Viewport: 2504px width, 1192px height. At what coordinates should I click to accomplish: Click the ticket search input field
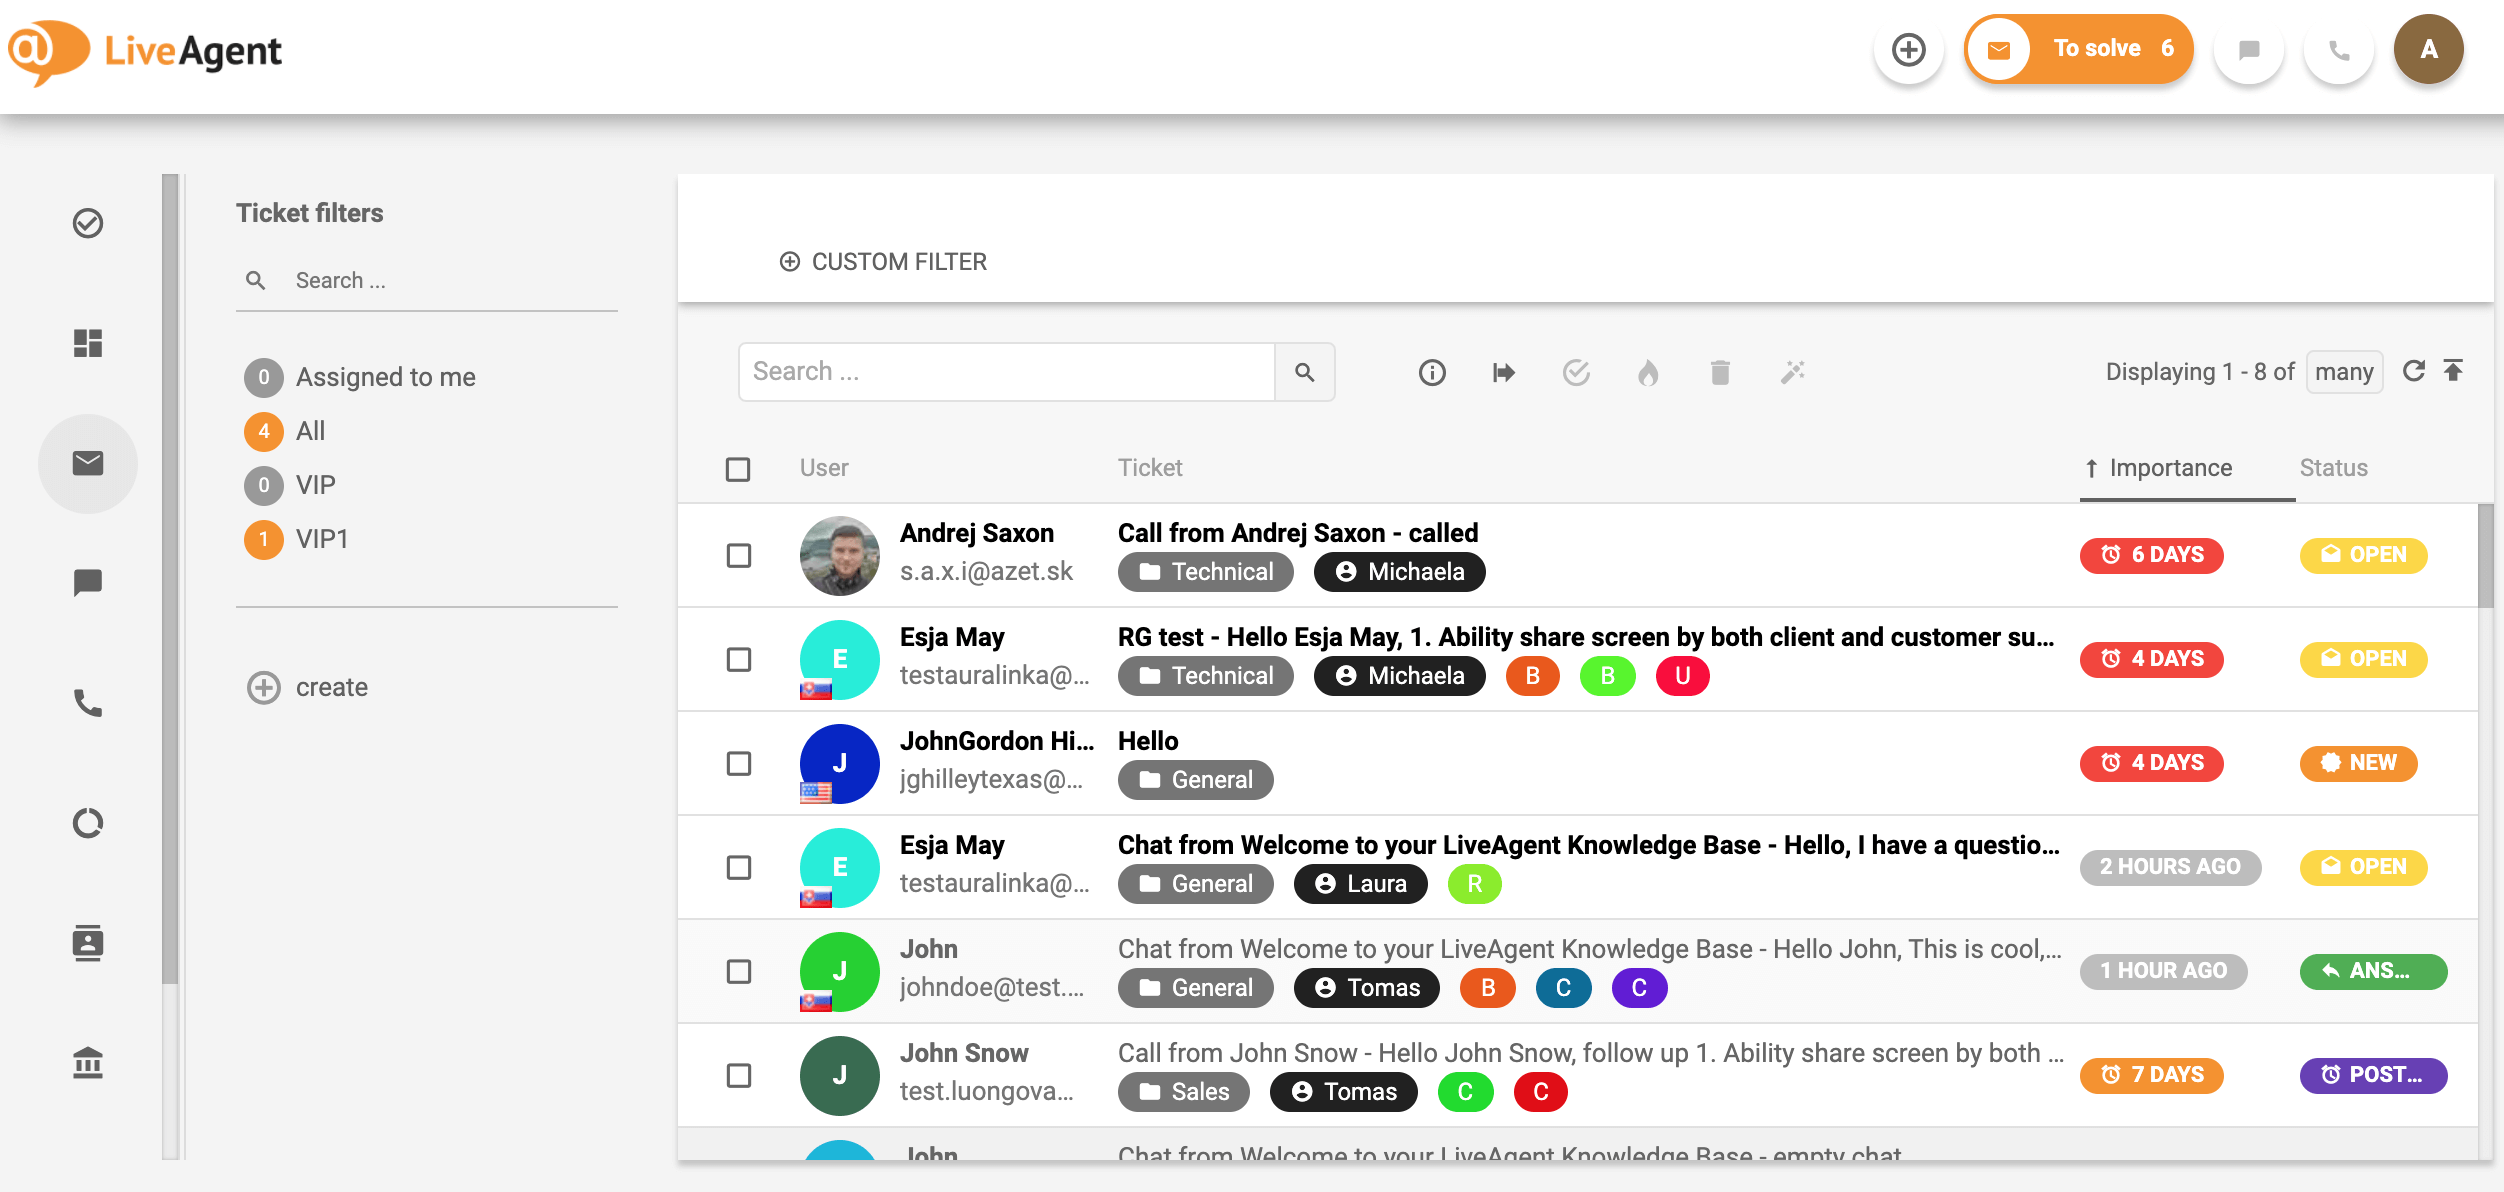click(1006, 372)
